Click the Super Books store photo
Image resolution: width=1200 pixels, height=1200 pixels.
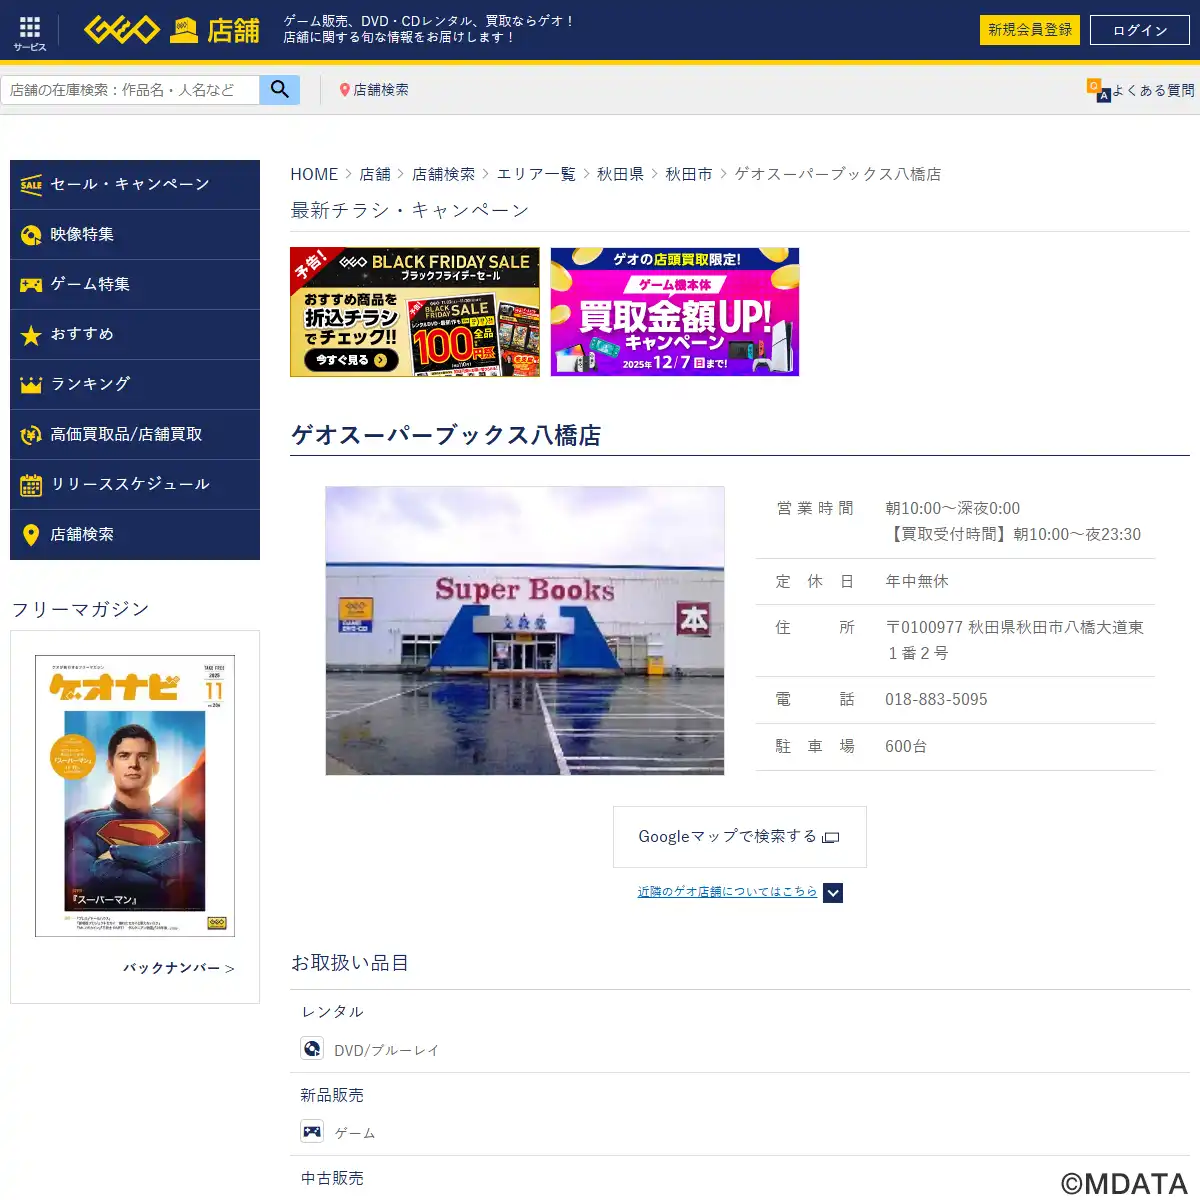click(525, 631)
